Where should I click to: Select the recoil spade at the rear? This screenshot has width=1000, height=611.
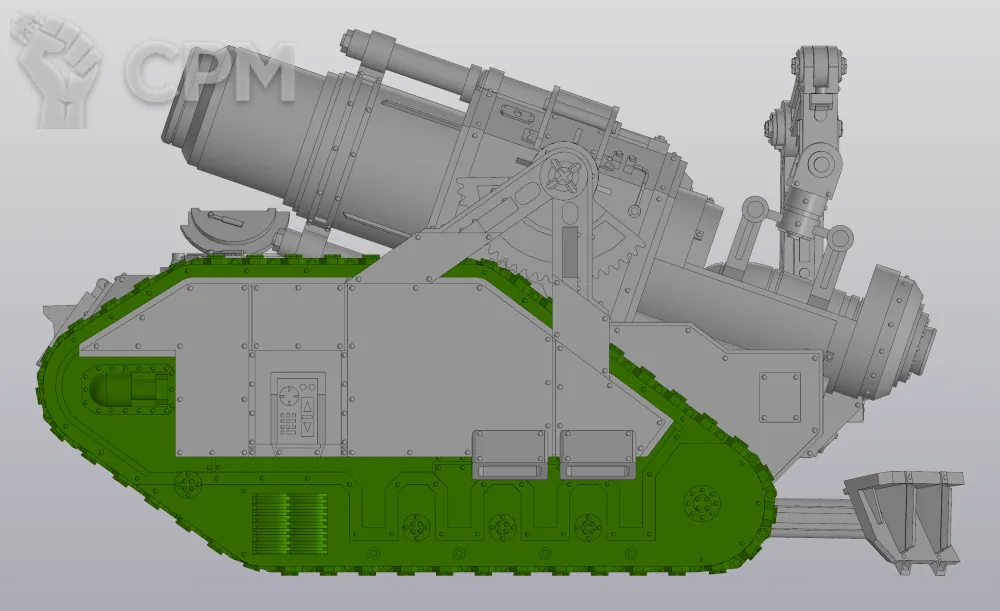pos(905,522)
